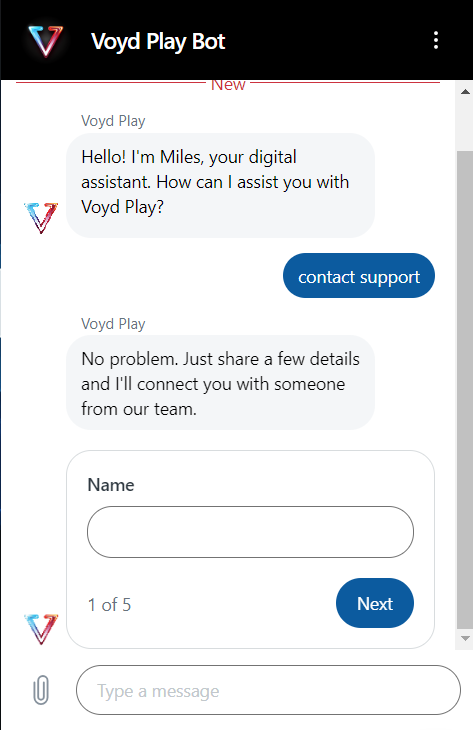The image size is (473, 730).
Task: Click the paperclip attachment icon
Action: pos(41,689)
